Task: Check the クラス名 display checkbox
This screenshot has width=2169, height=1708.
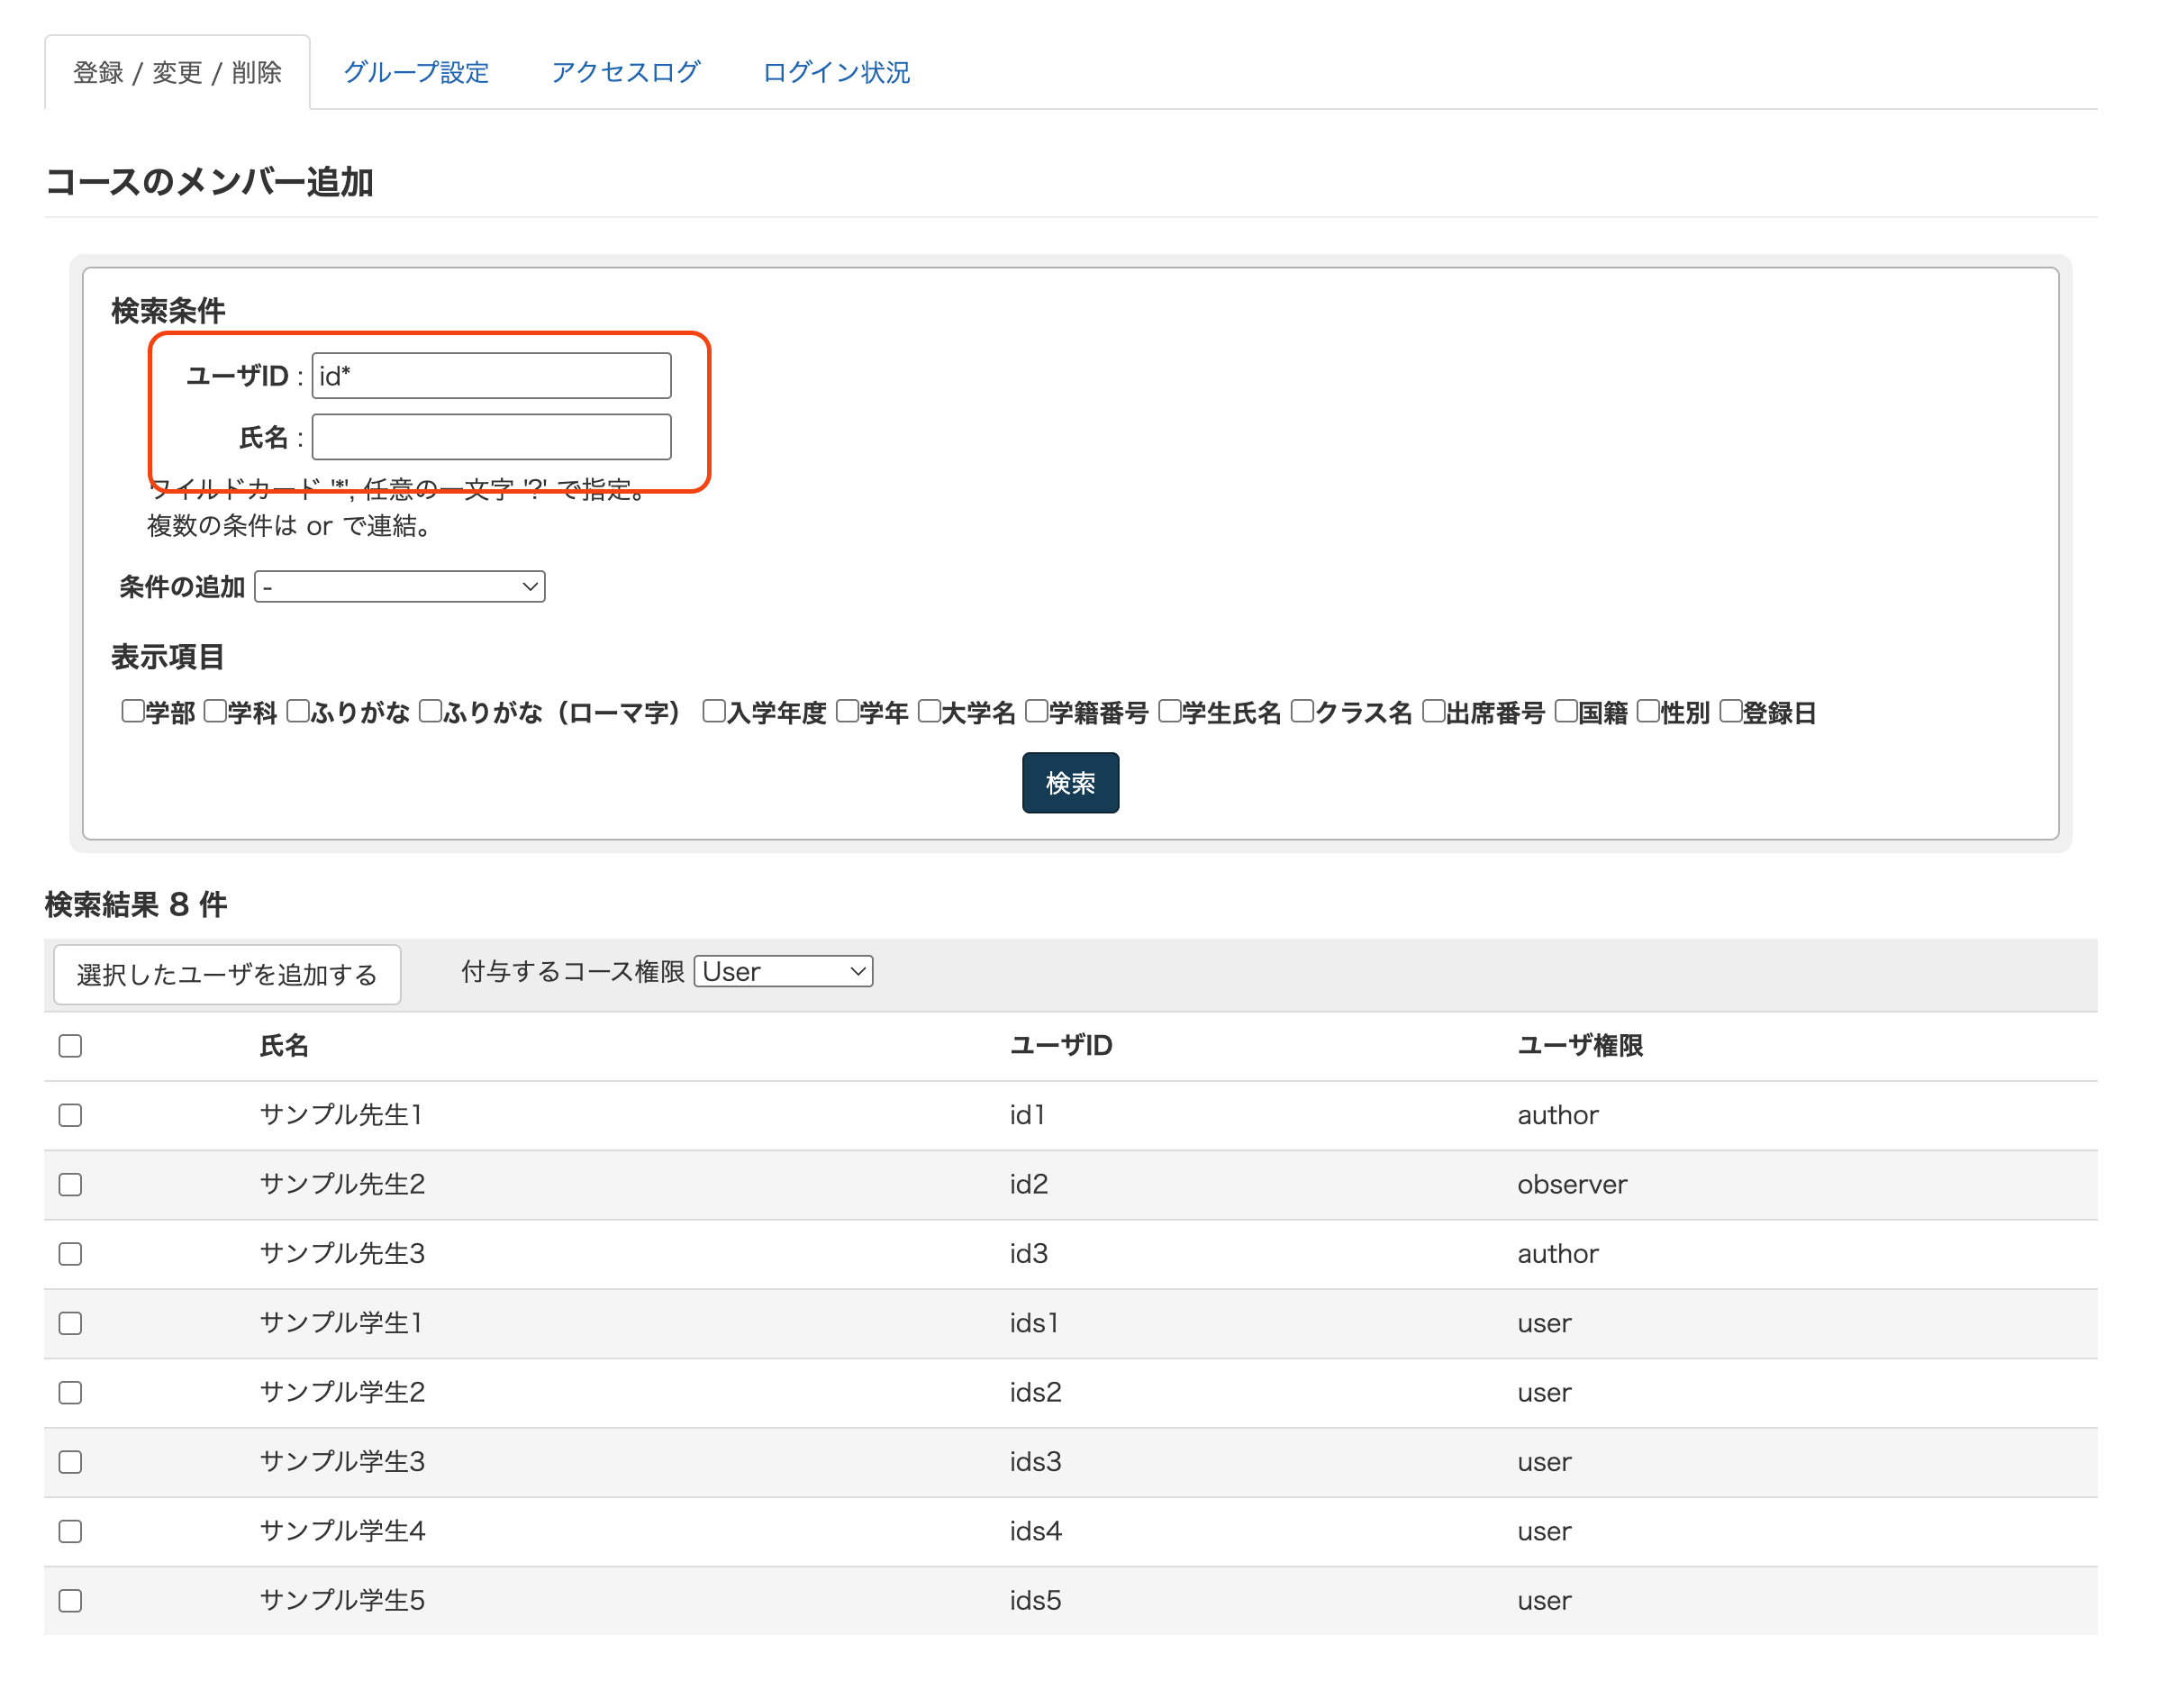Action: click(1301, 711)
